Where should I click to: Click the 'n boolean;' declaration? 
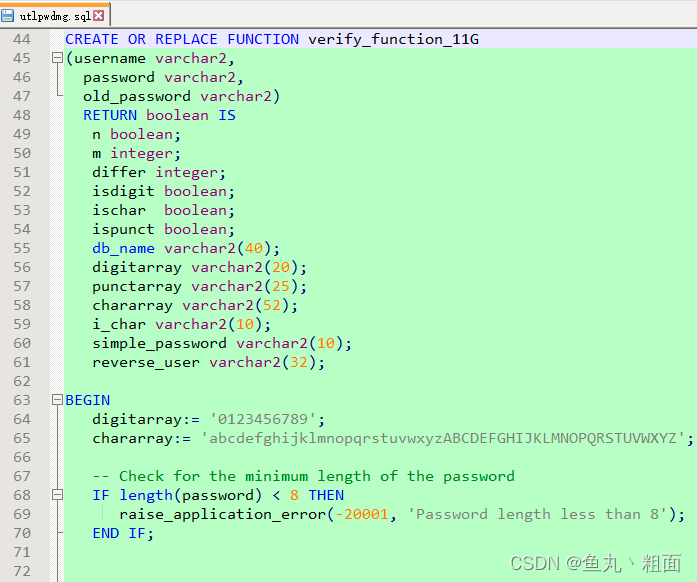[136, 134]
